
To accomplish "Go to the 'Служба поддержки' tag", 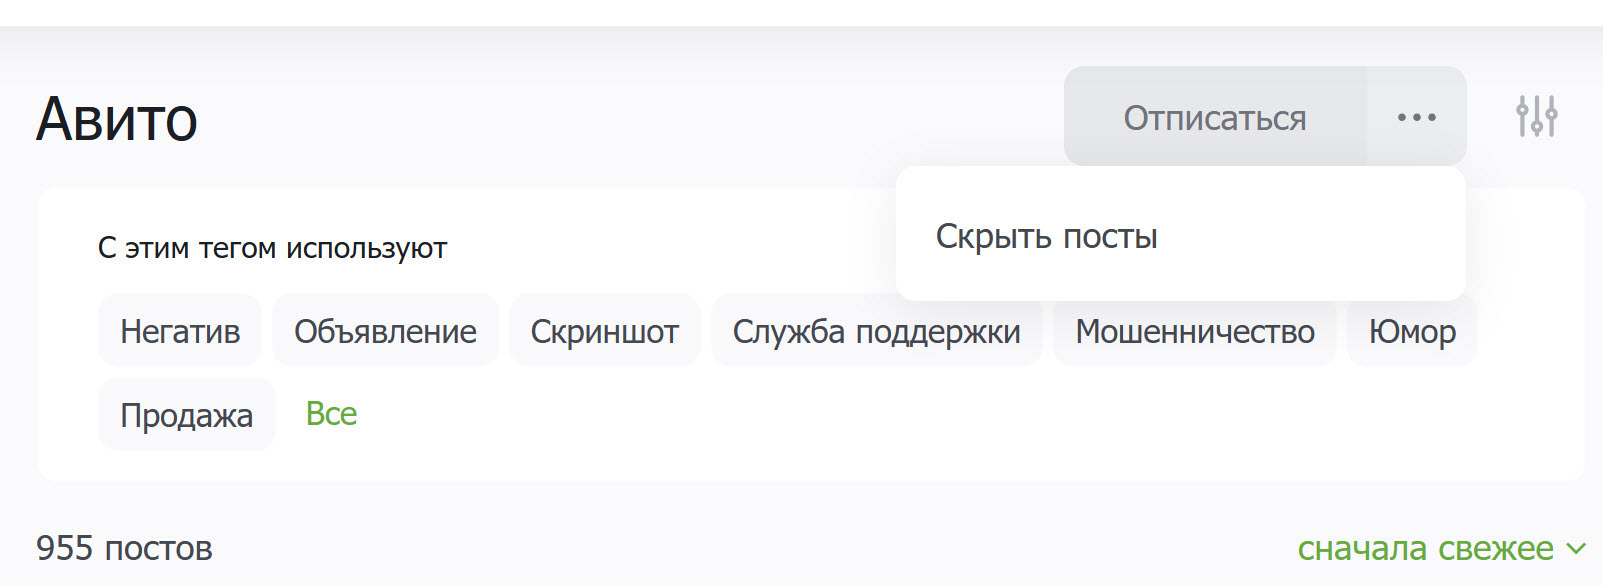I will [x=876, y=331].
